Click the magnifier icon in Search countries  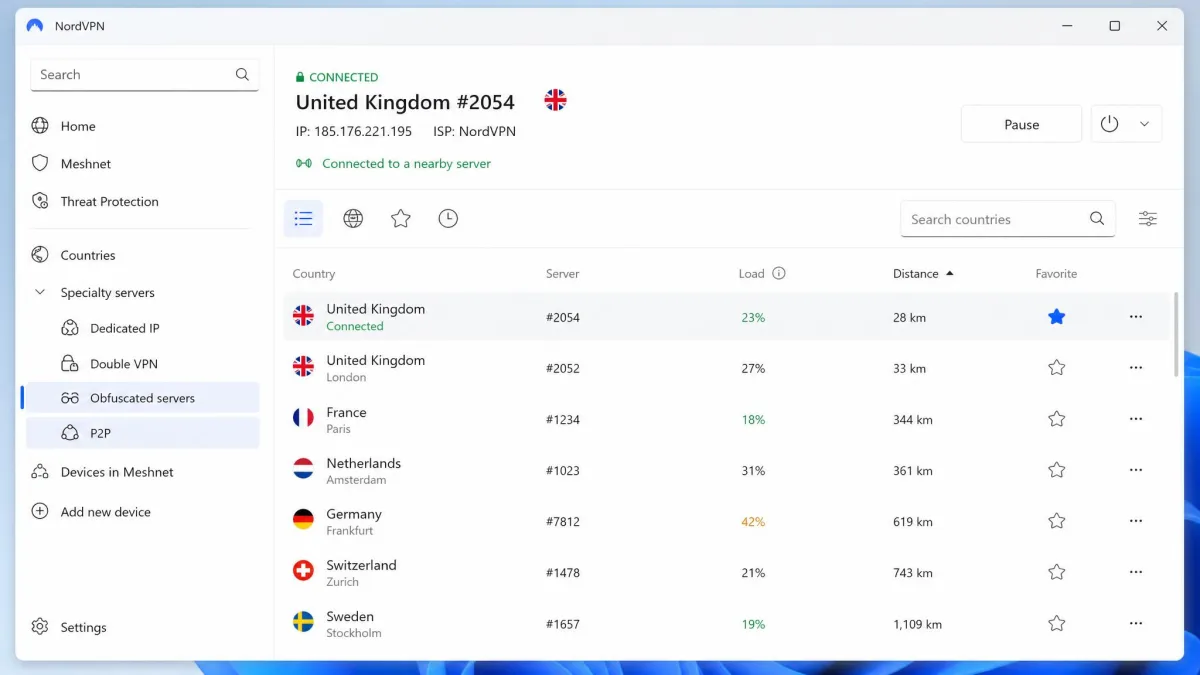tap(1097, 219)
